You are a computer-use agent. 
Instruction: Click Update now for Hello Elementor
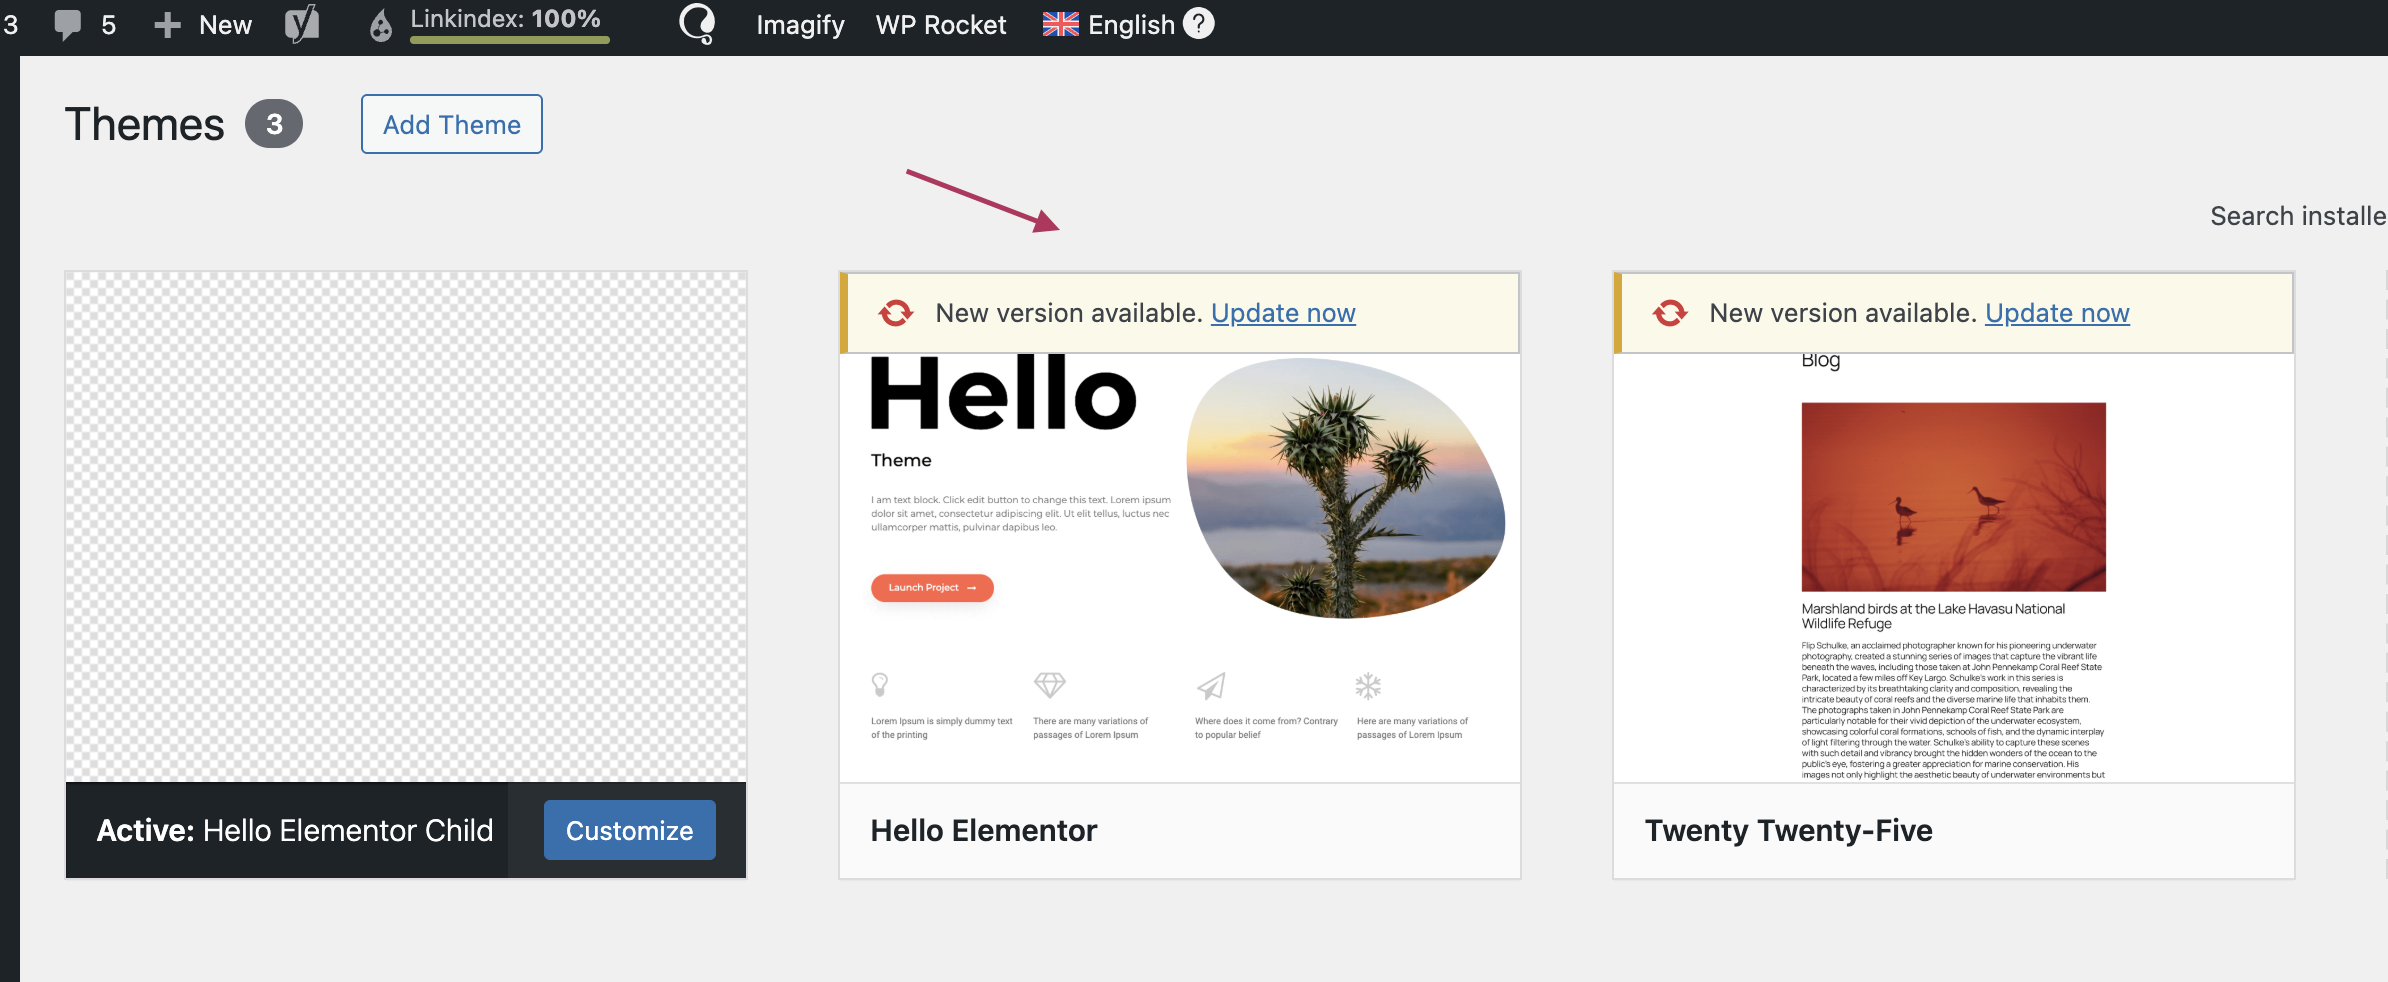click(x=1283, y=313)
